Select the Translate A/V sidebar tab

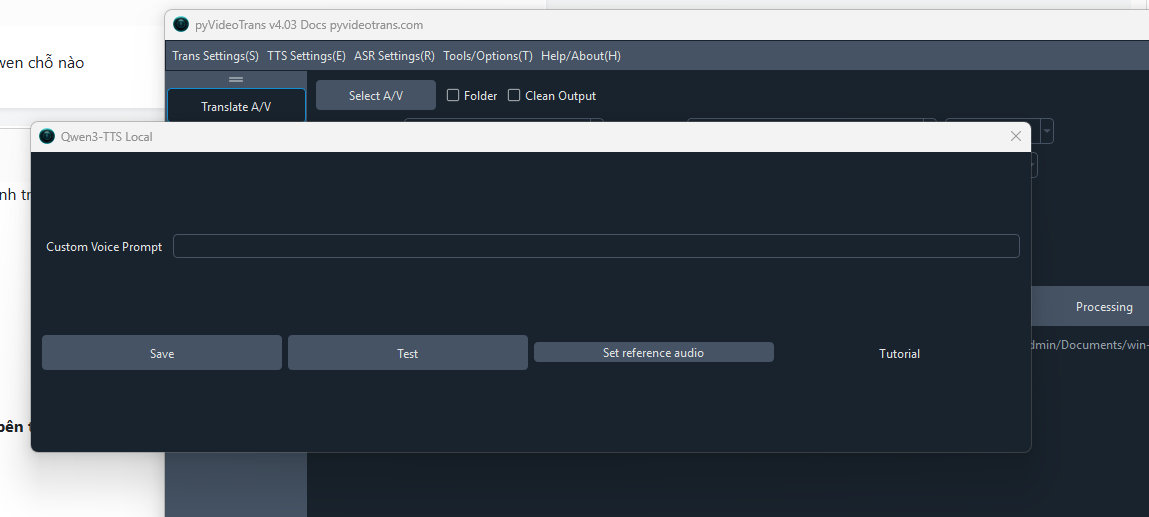[236, 106]
